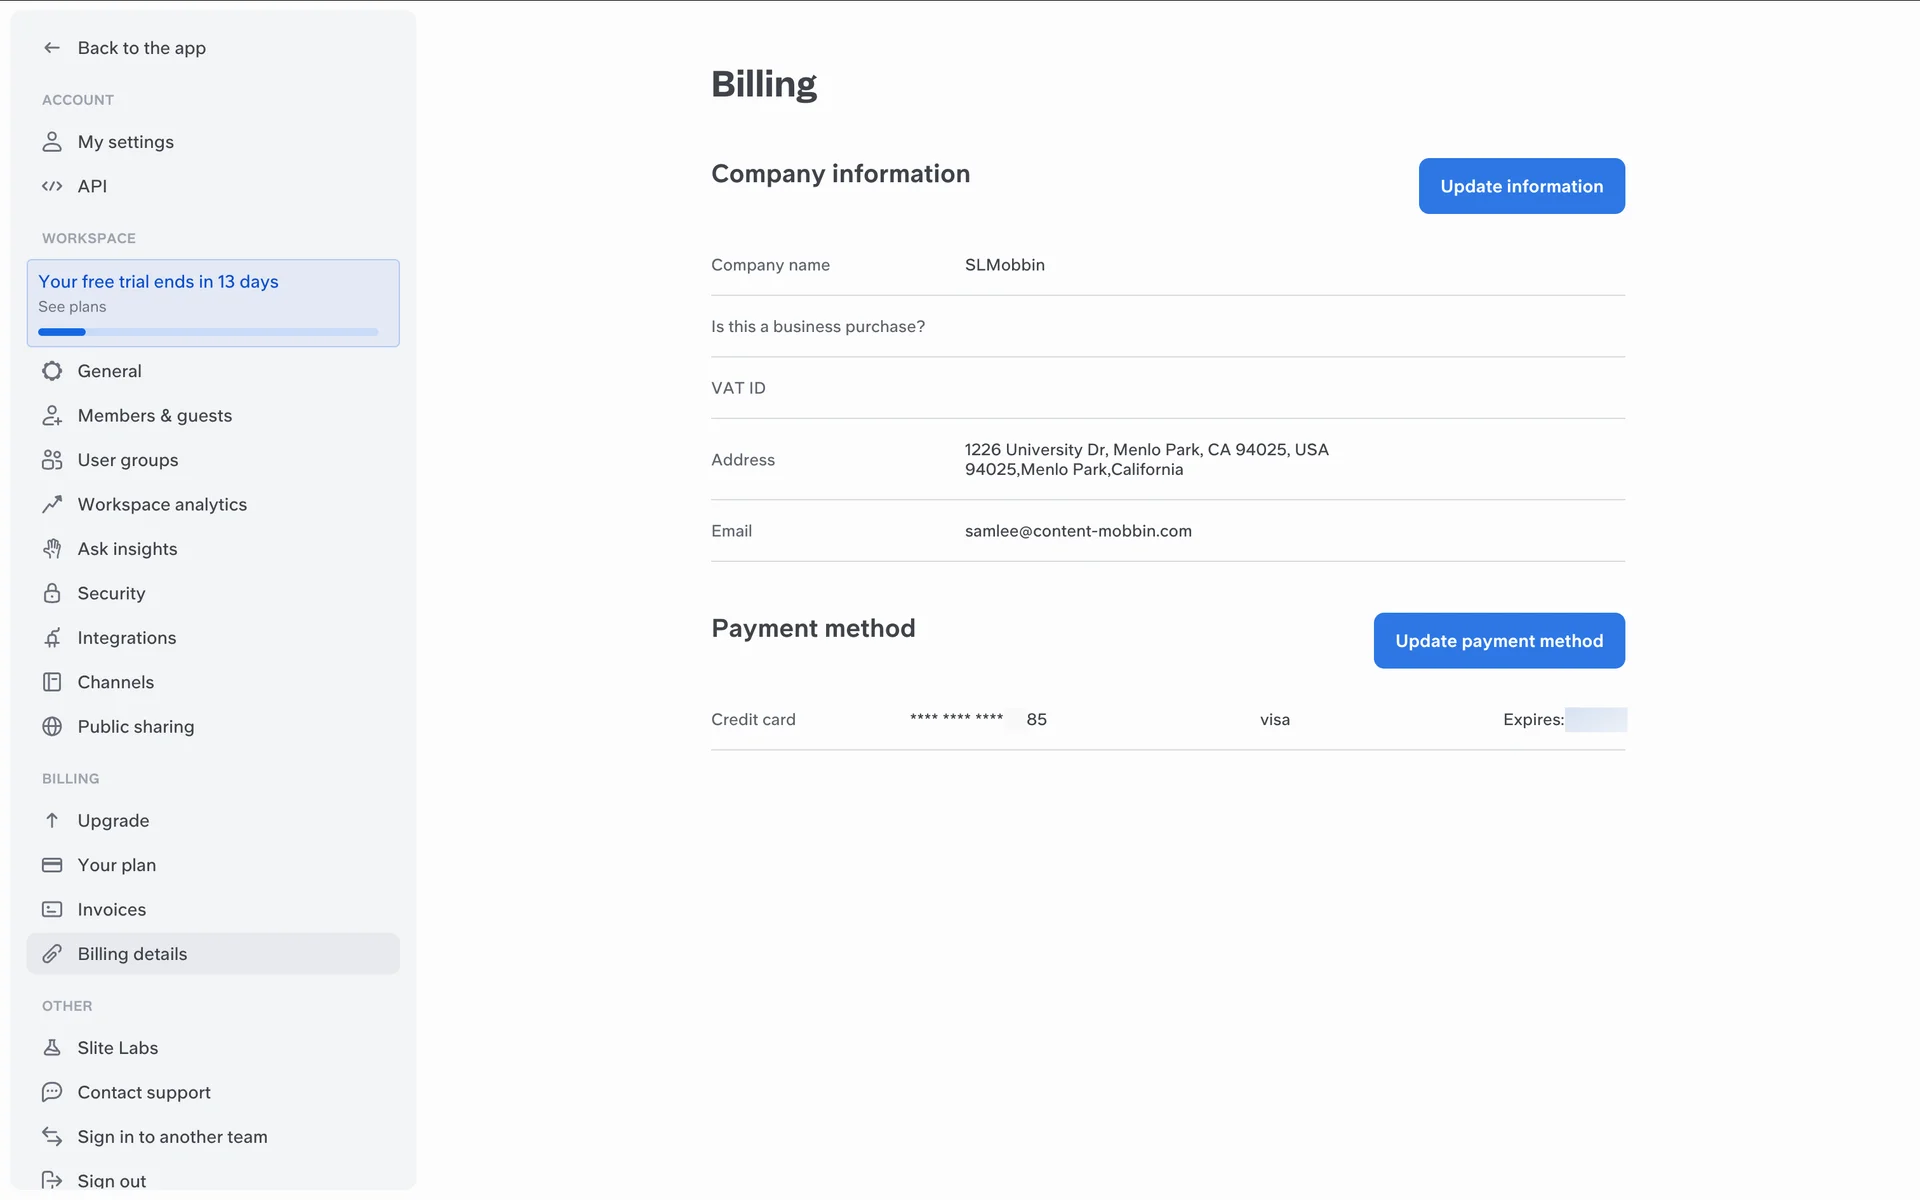Click the Update payment method button
The height and width of the screenshot is (1200, 1920).
pos(1498,641)
